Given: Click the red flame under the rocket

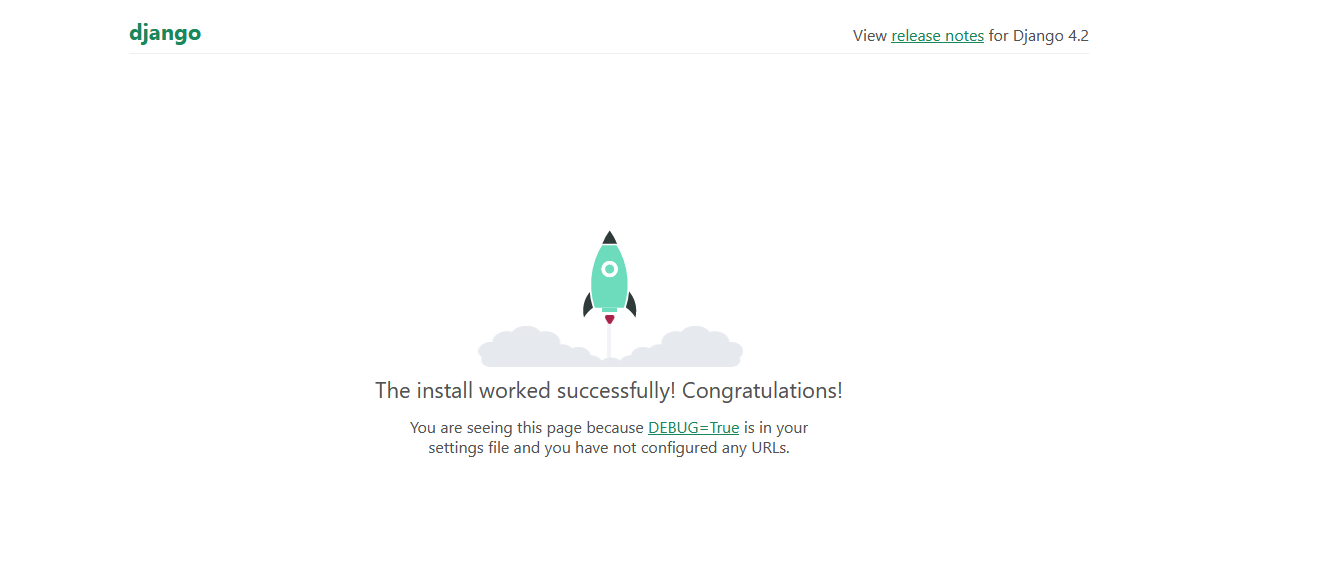Looking at the screenshot, I should coord(609,319).
